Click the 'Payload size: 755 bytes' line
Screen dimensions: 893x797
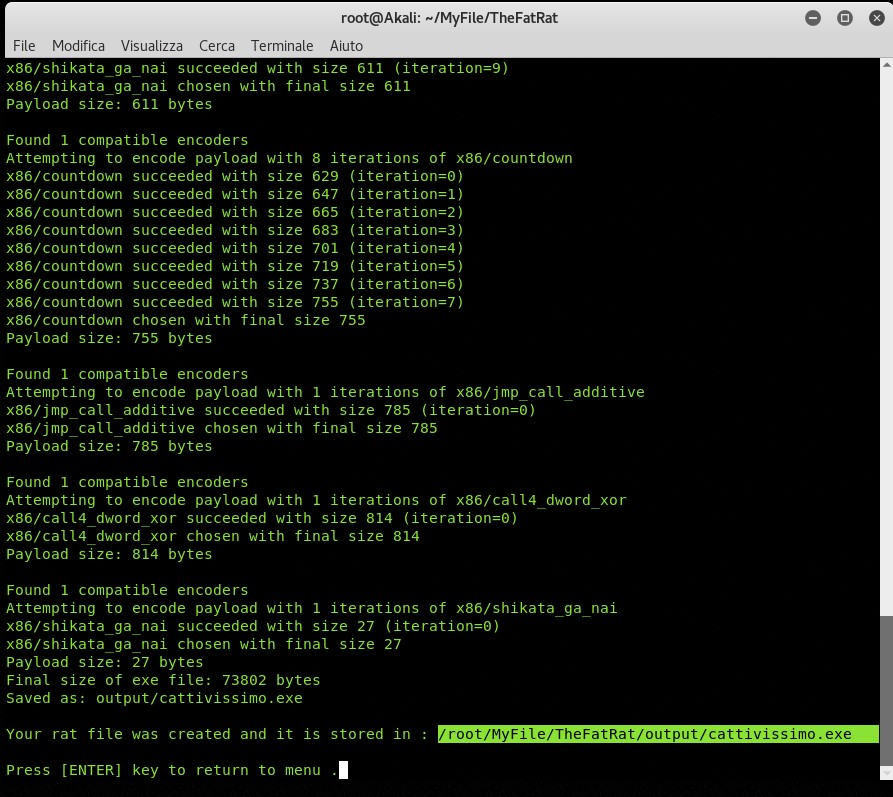click(109, 338)
